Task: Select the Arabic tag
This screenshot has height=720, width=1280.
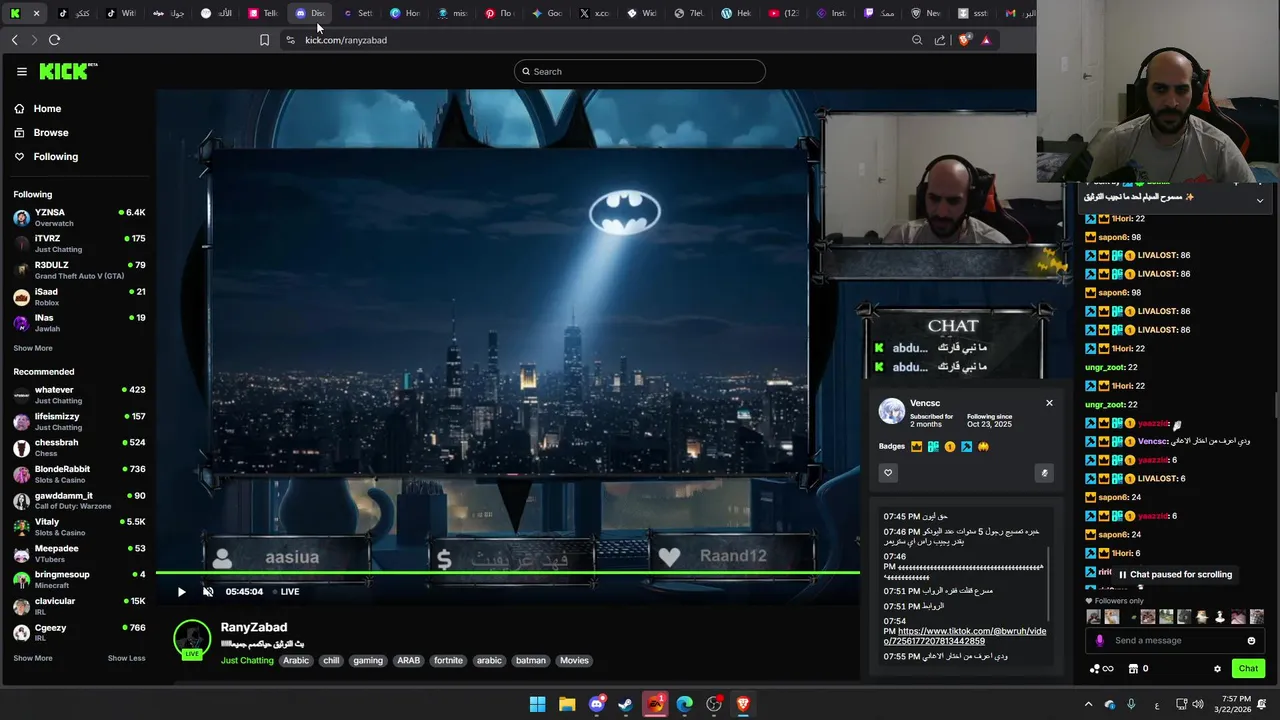Action: 296,660
